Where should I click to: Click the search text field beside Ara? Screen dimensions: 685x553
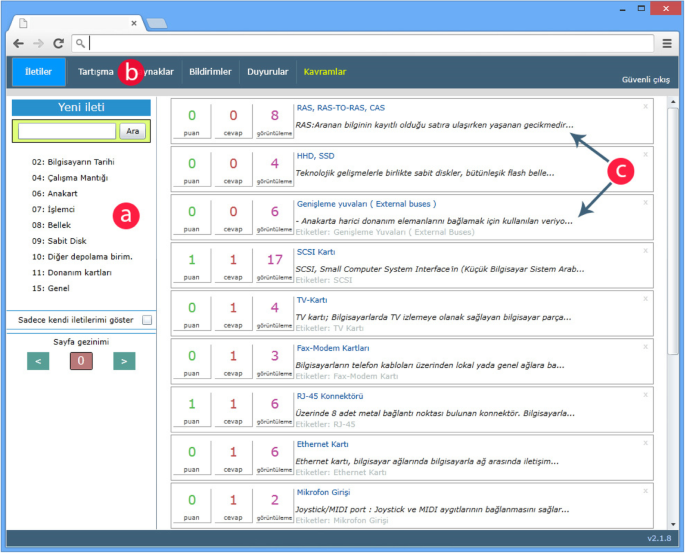tap(67, 131)
